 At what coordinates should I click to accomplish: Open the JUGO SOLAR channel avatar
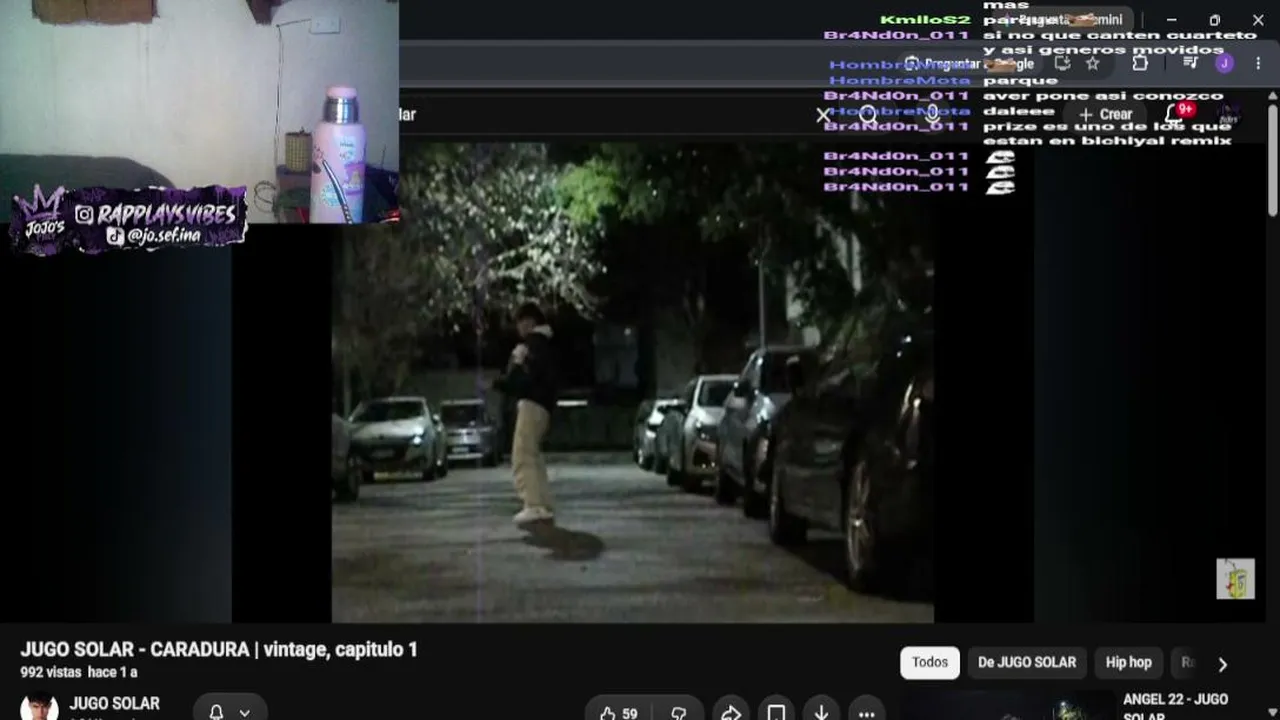[x=39, y=707]
